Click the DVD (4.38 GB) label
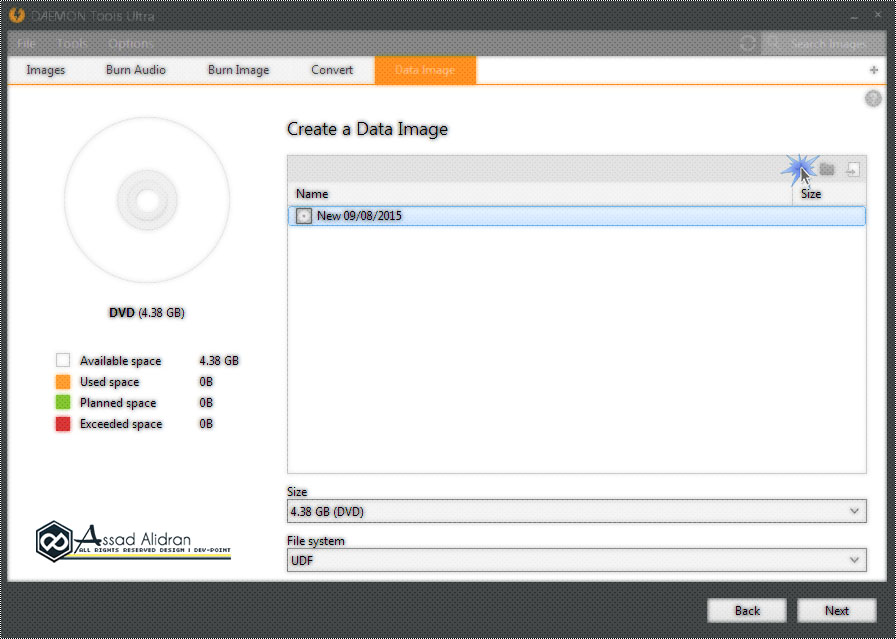This screenshot has width=896, height=639. click(x=147, y=313)
